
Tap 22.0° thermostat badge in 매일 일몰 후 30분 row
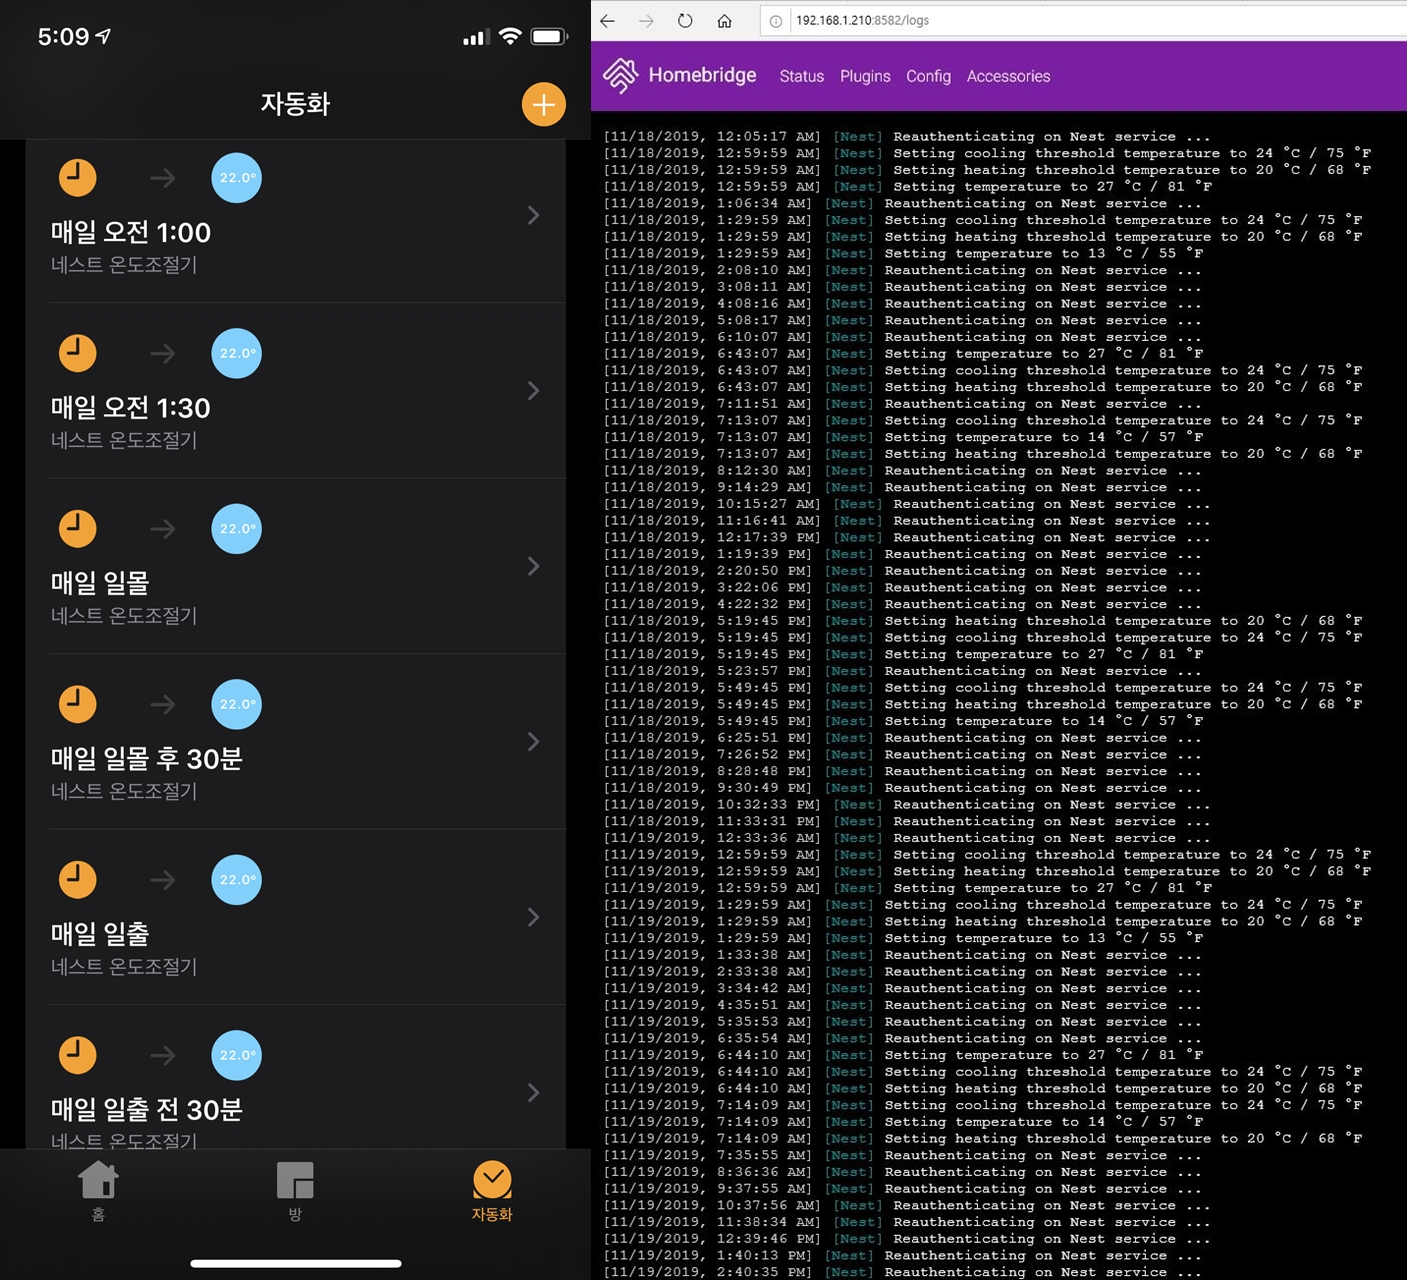[237, 704]
